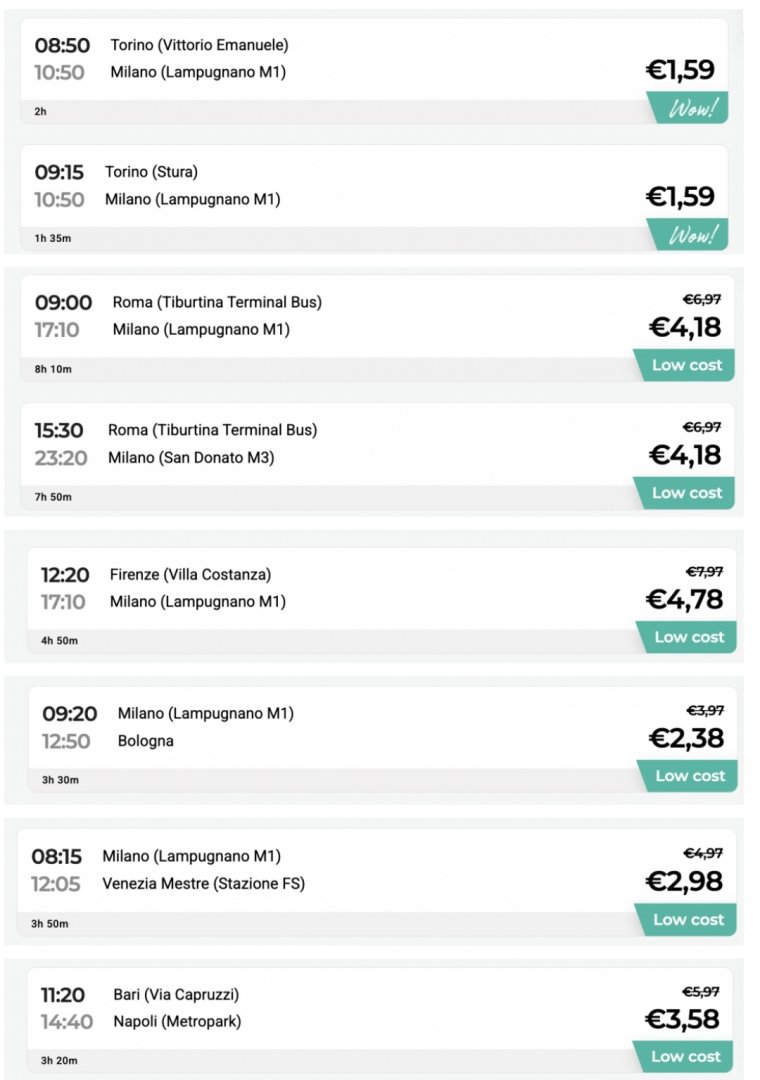Screen dimensions: 760x1080
Task: Open Napoli (Metropark) arrival trip
Action: tap(177, 1021)
